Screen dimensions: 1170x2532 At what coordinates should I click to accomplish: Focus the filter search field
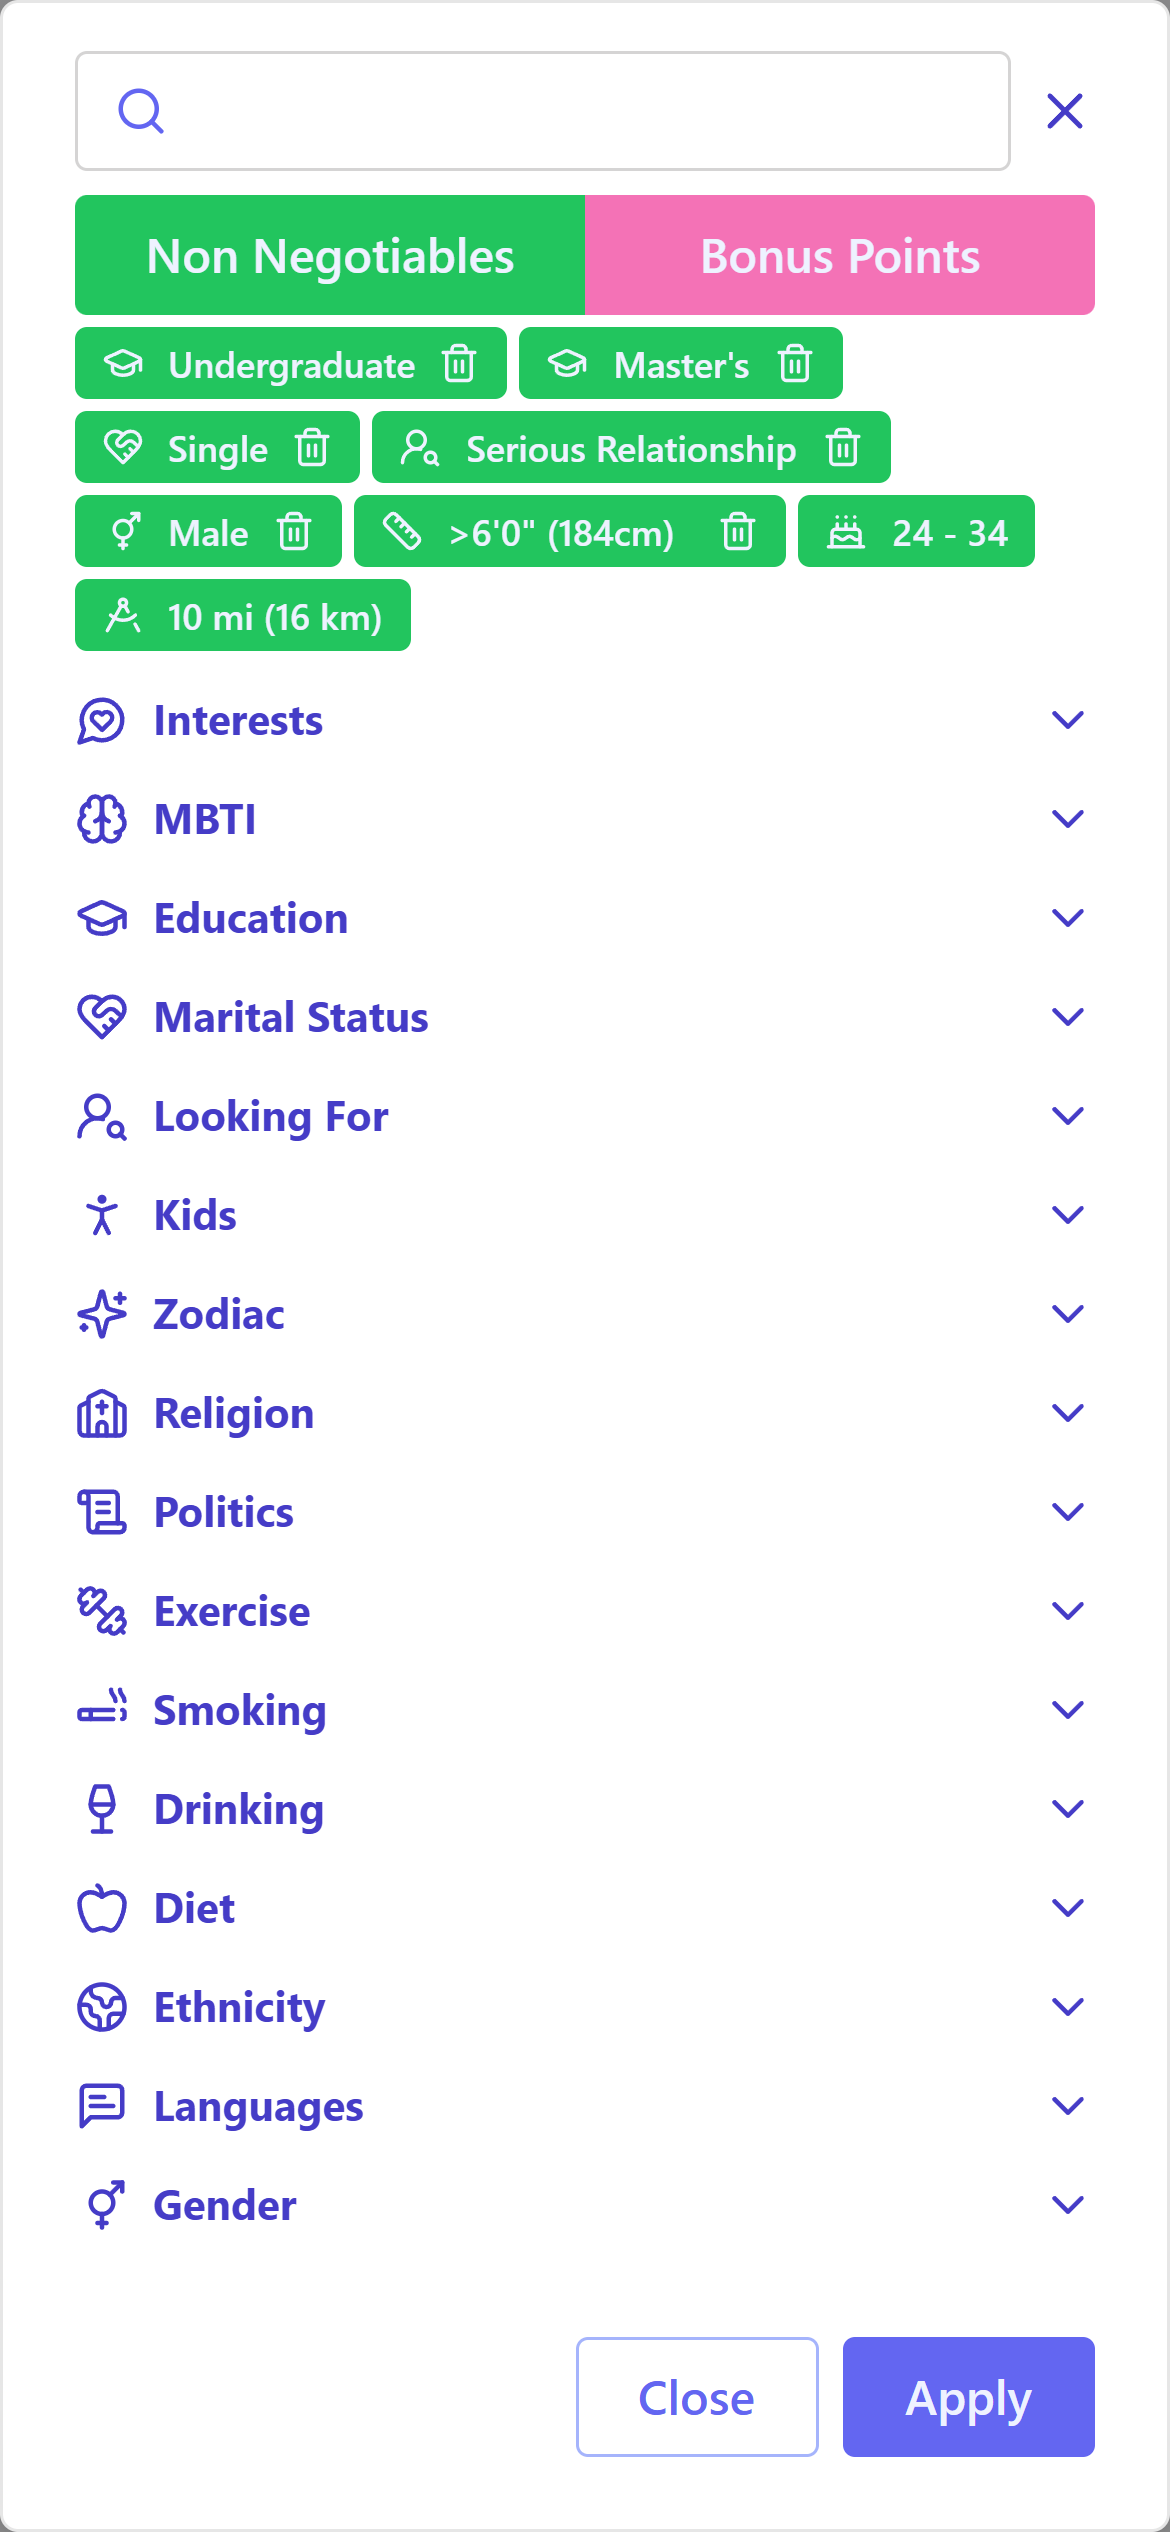[542, 111]
